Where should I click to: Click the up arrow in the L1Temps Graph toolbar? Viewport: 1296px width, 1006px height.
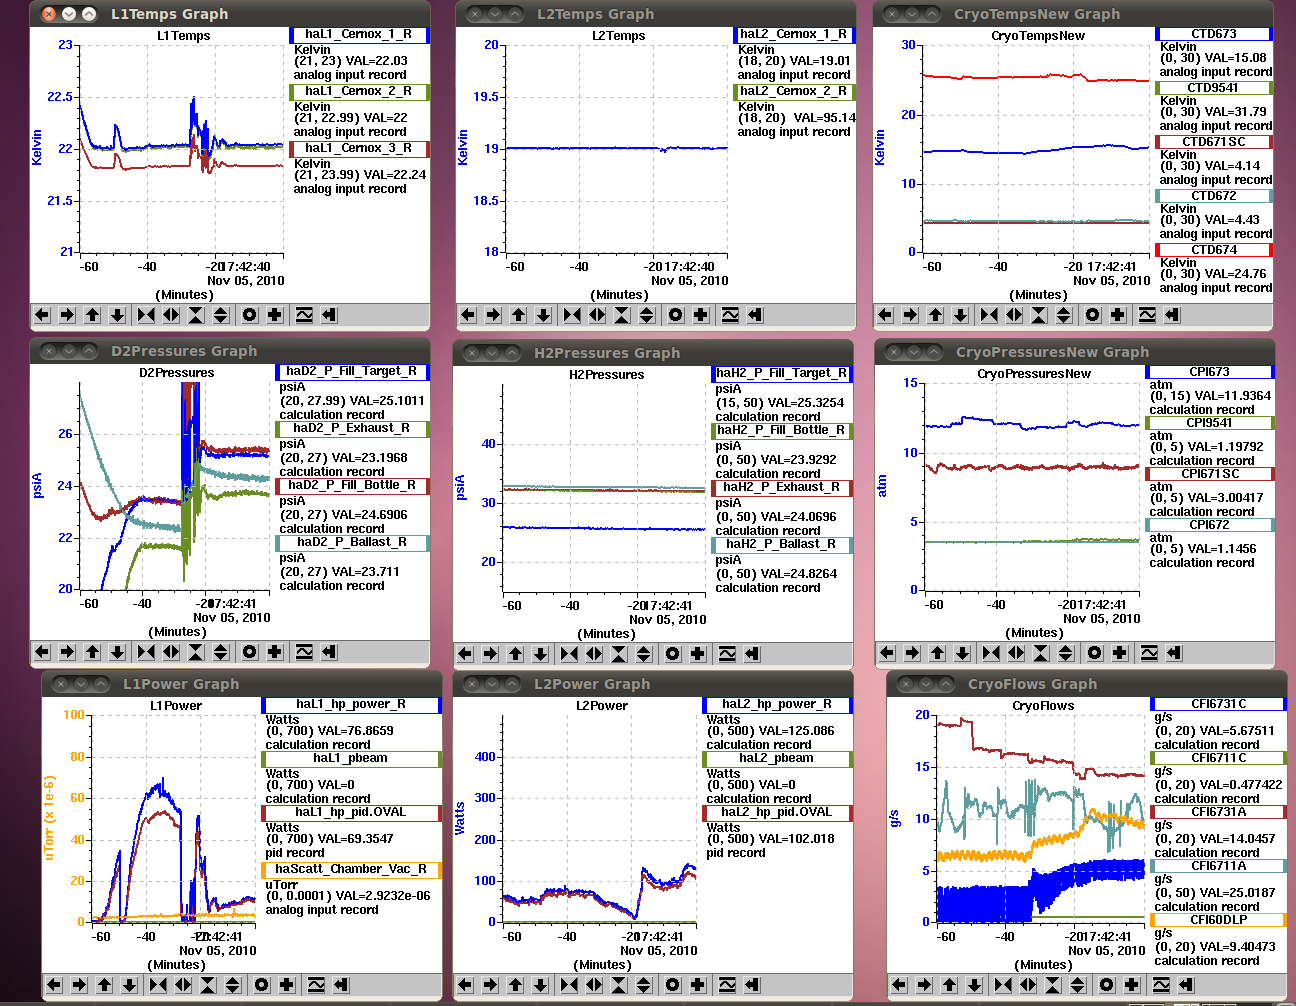pyautogui.click(x=92, y=315)
